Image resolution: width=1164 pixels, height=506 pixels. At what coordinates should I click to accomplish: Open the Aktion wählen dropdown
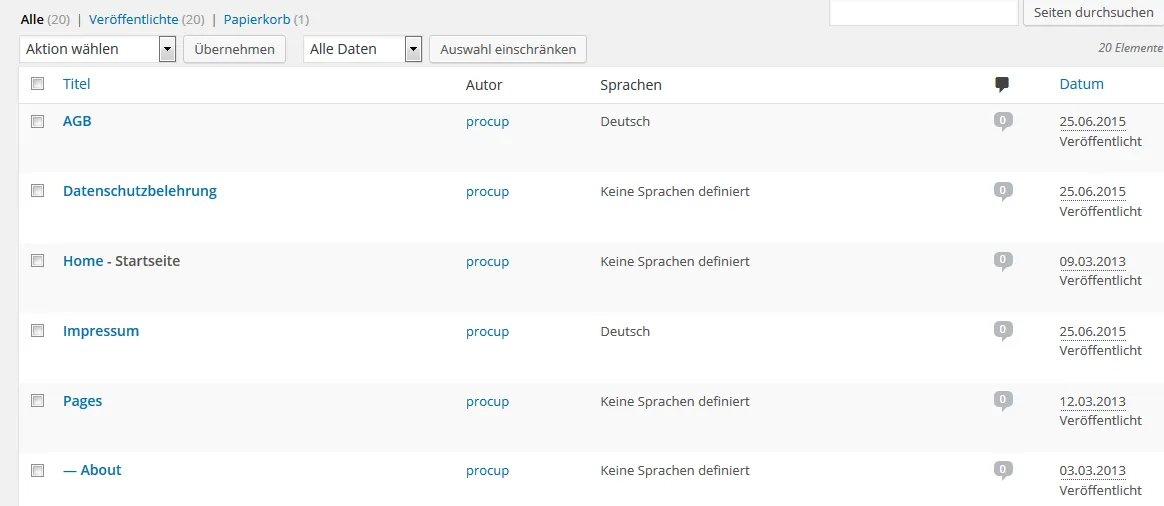[97, 50]
